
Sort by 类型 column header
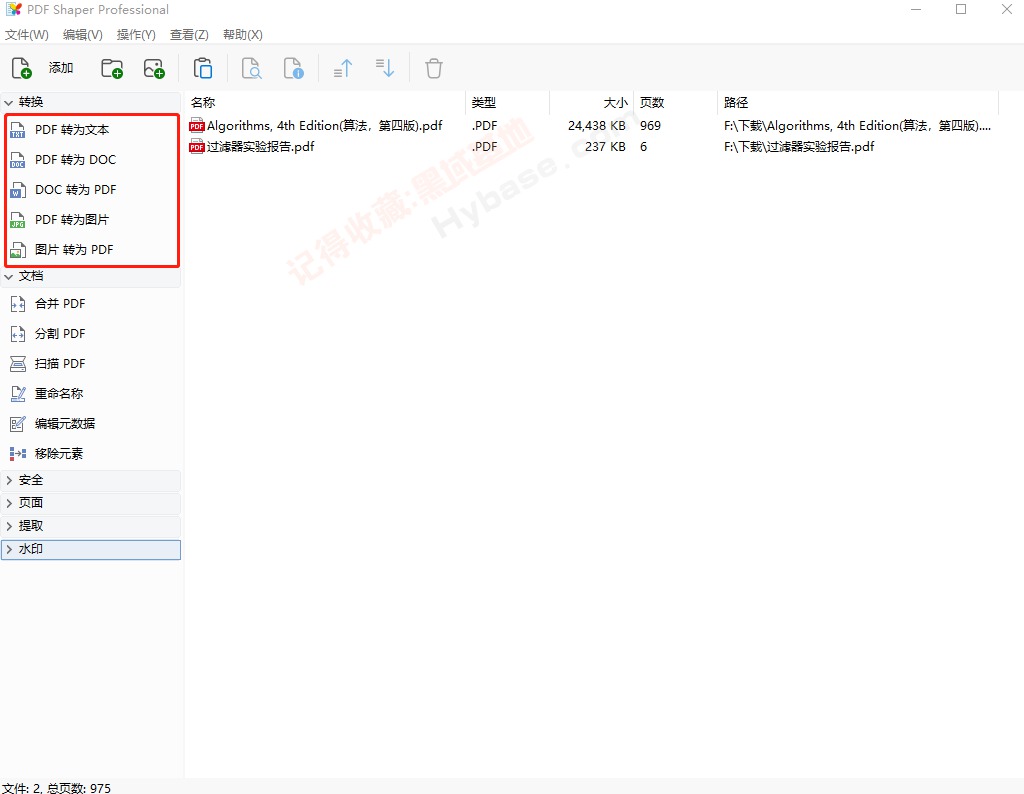(x=507, y=103)
